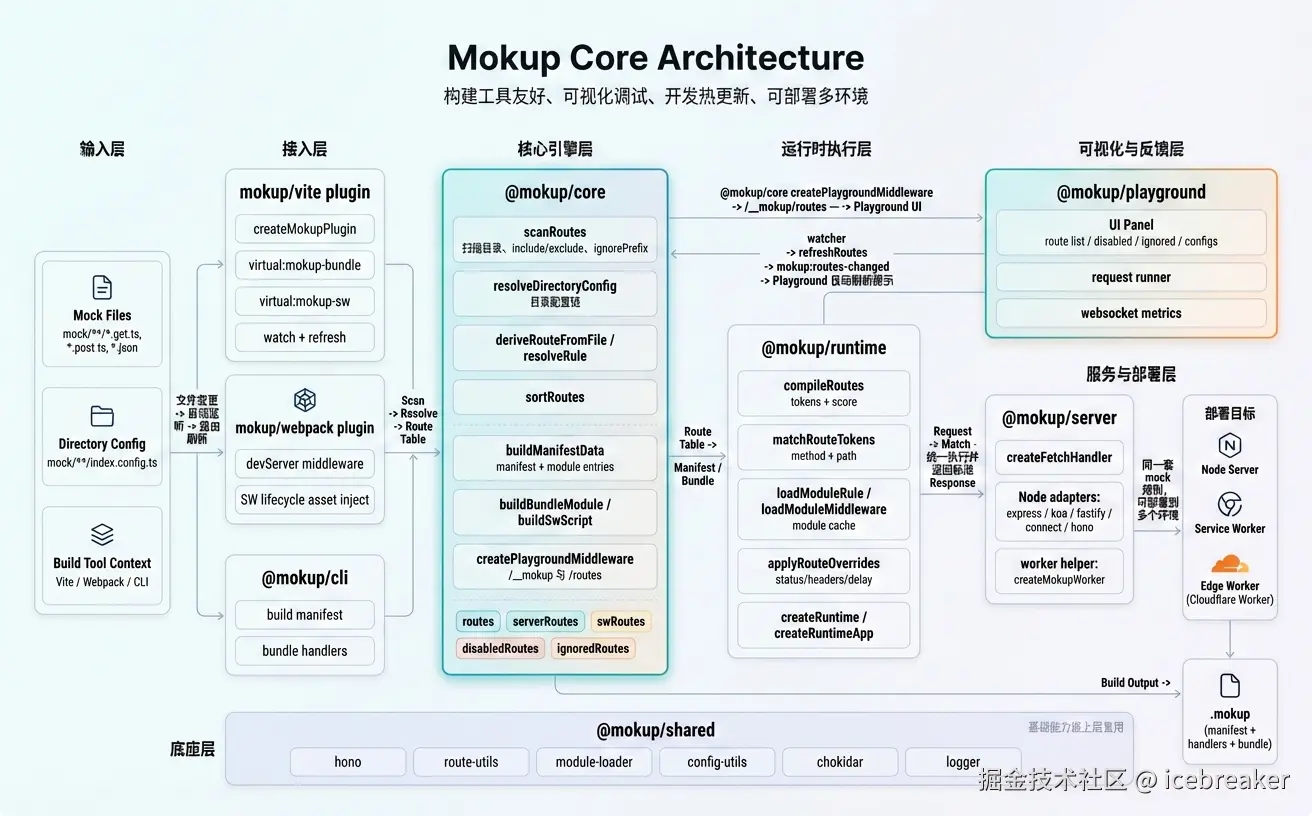Screen dimensions: 1312x816
Task: Click the UI Panel box
Action: click(1131, 232)
